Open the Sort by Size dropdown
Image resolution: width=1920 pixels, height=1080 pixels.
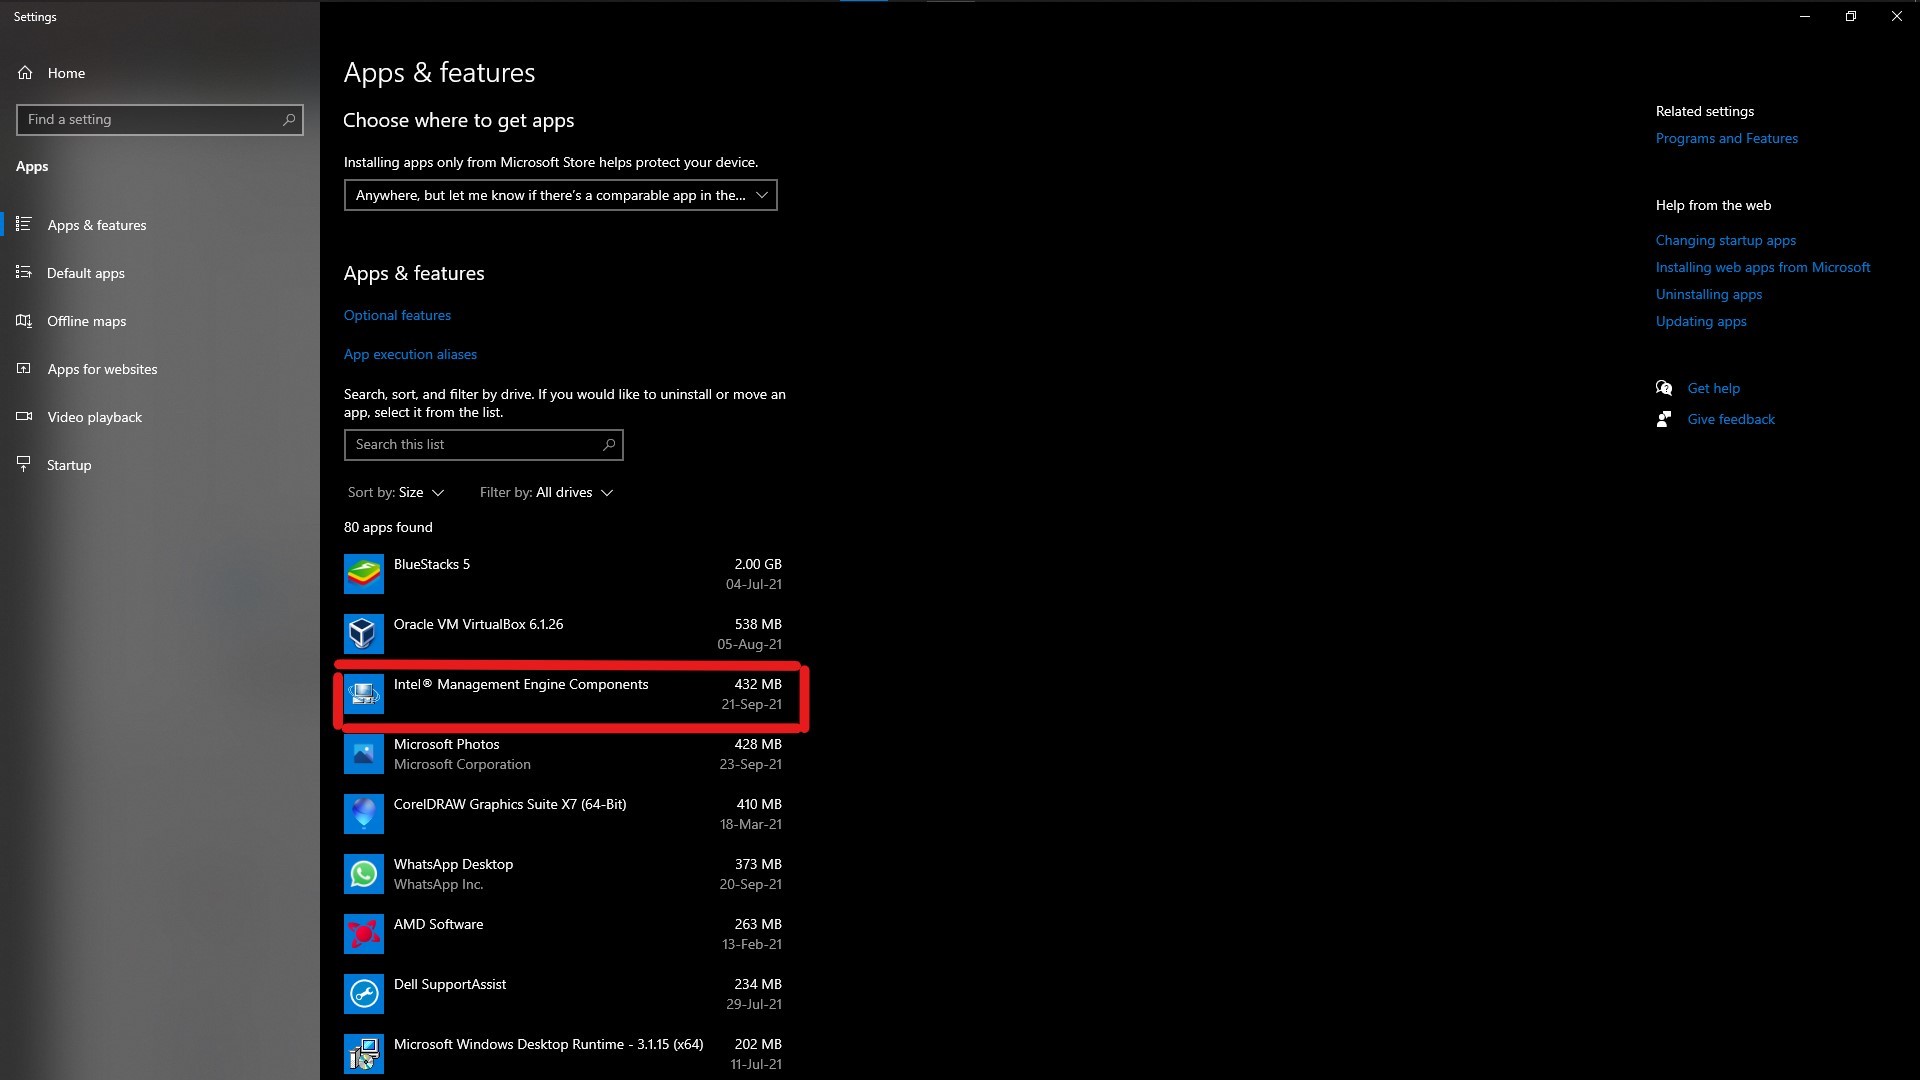396,492
